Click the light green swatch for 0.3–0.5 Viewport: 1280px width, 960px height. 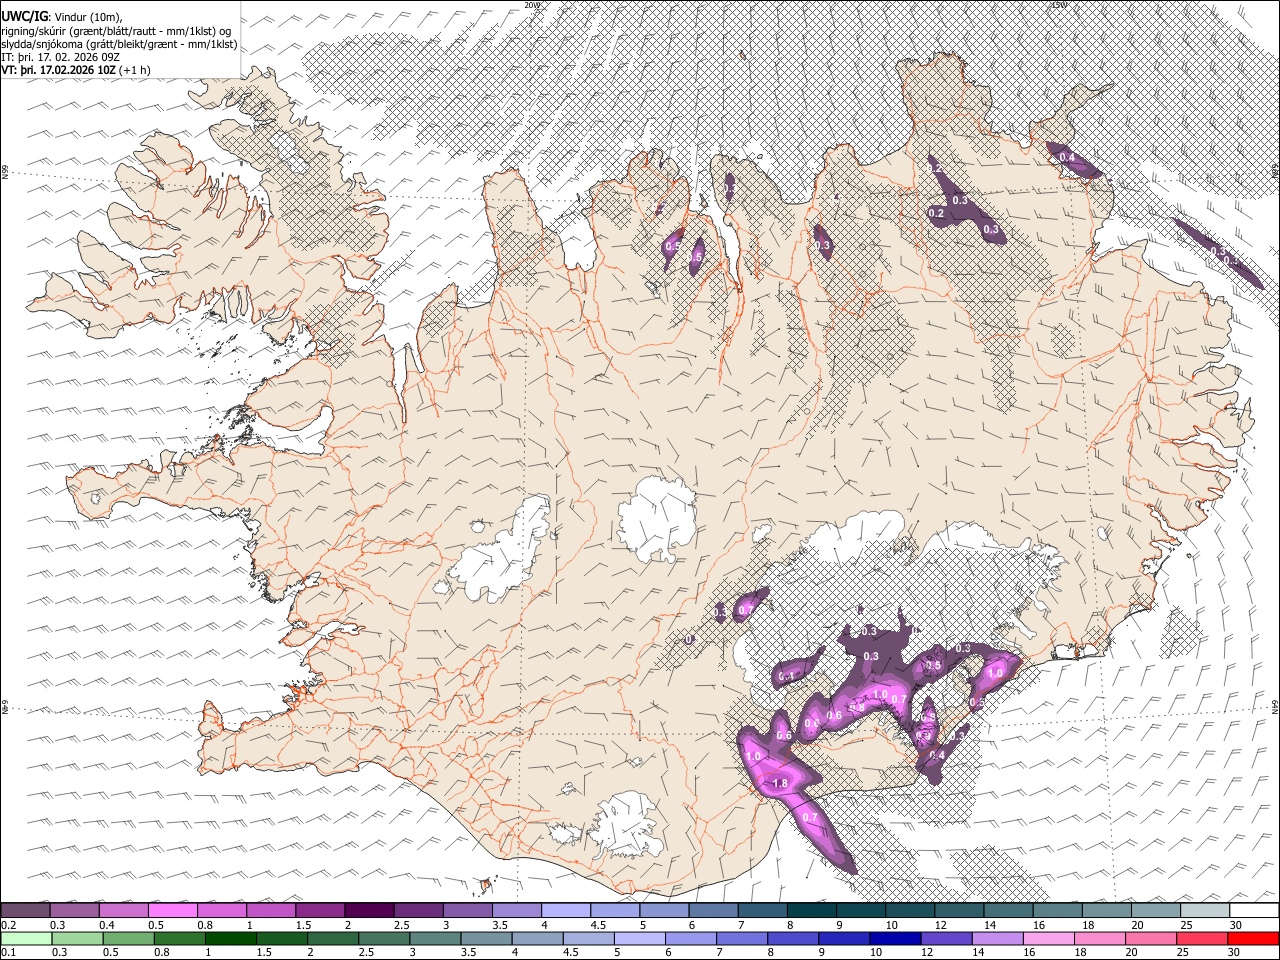(77, 938)
